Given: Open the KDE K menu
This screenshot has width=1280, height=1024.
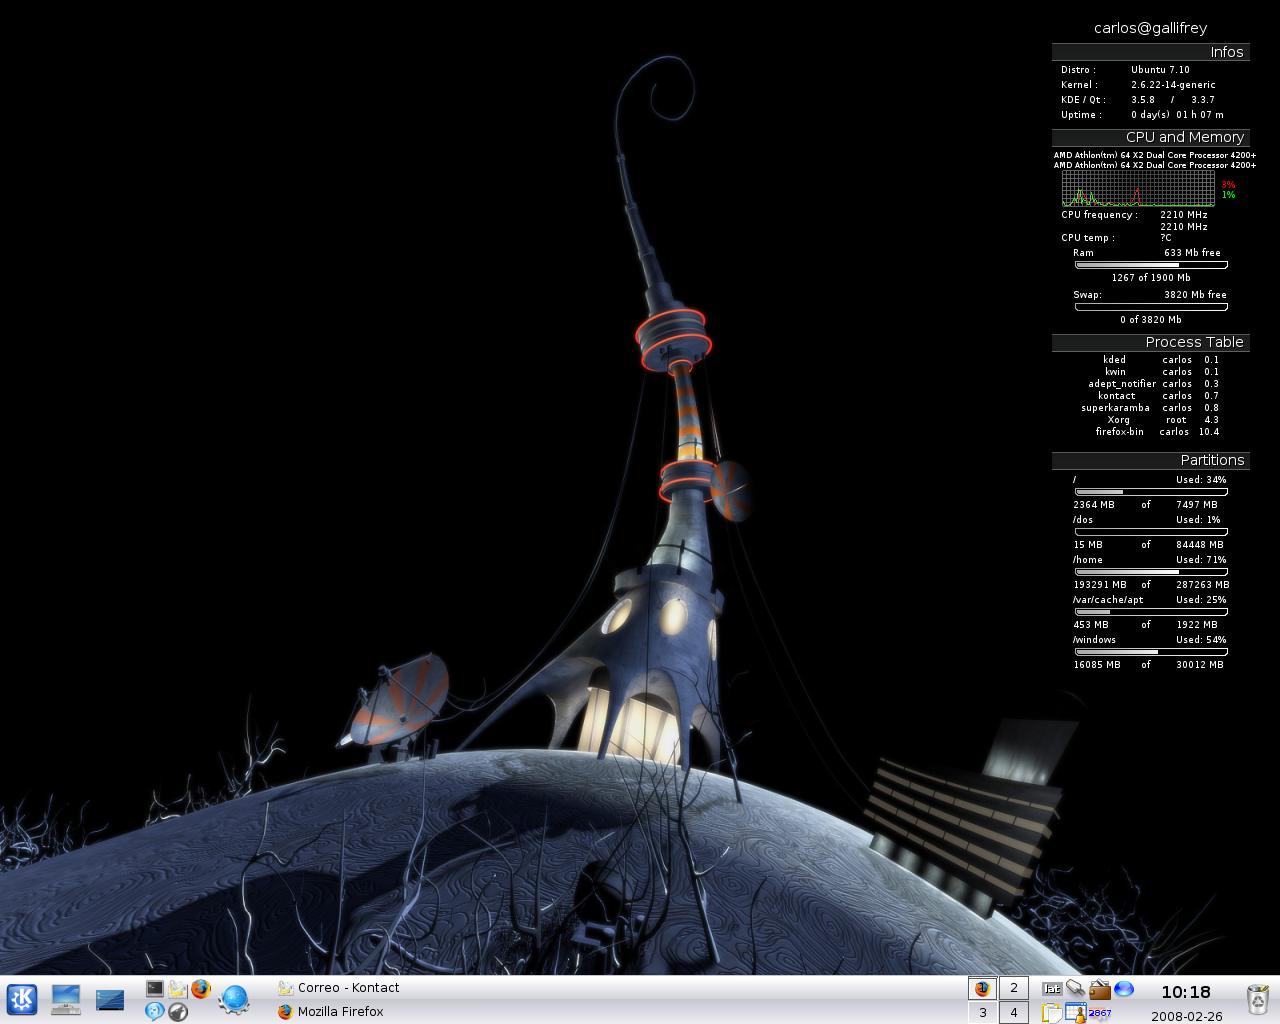Looking at the screenshot, I should [22, 999].
